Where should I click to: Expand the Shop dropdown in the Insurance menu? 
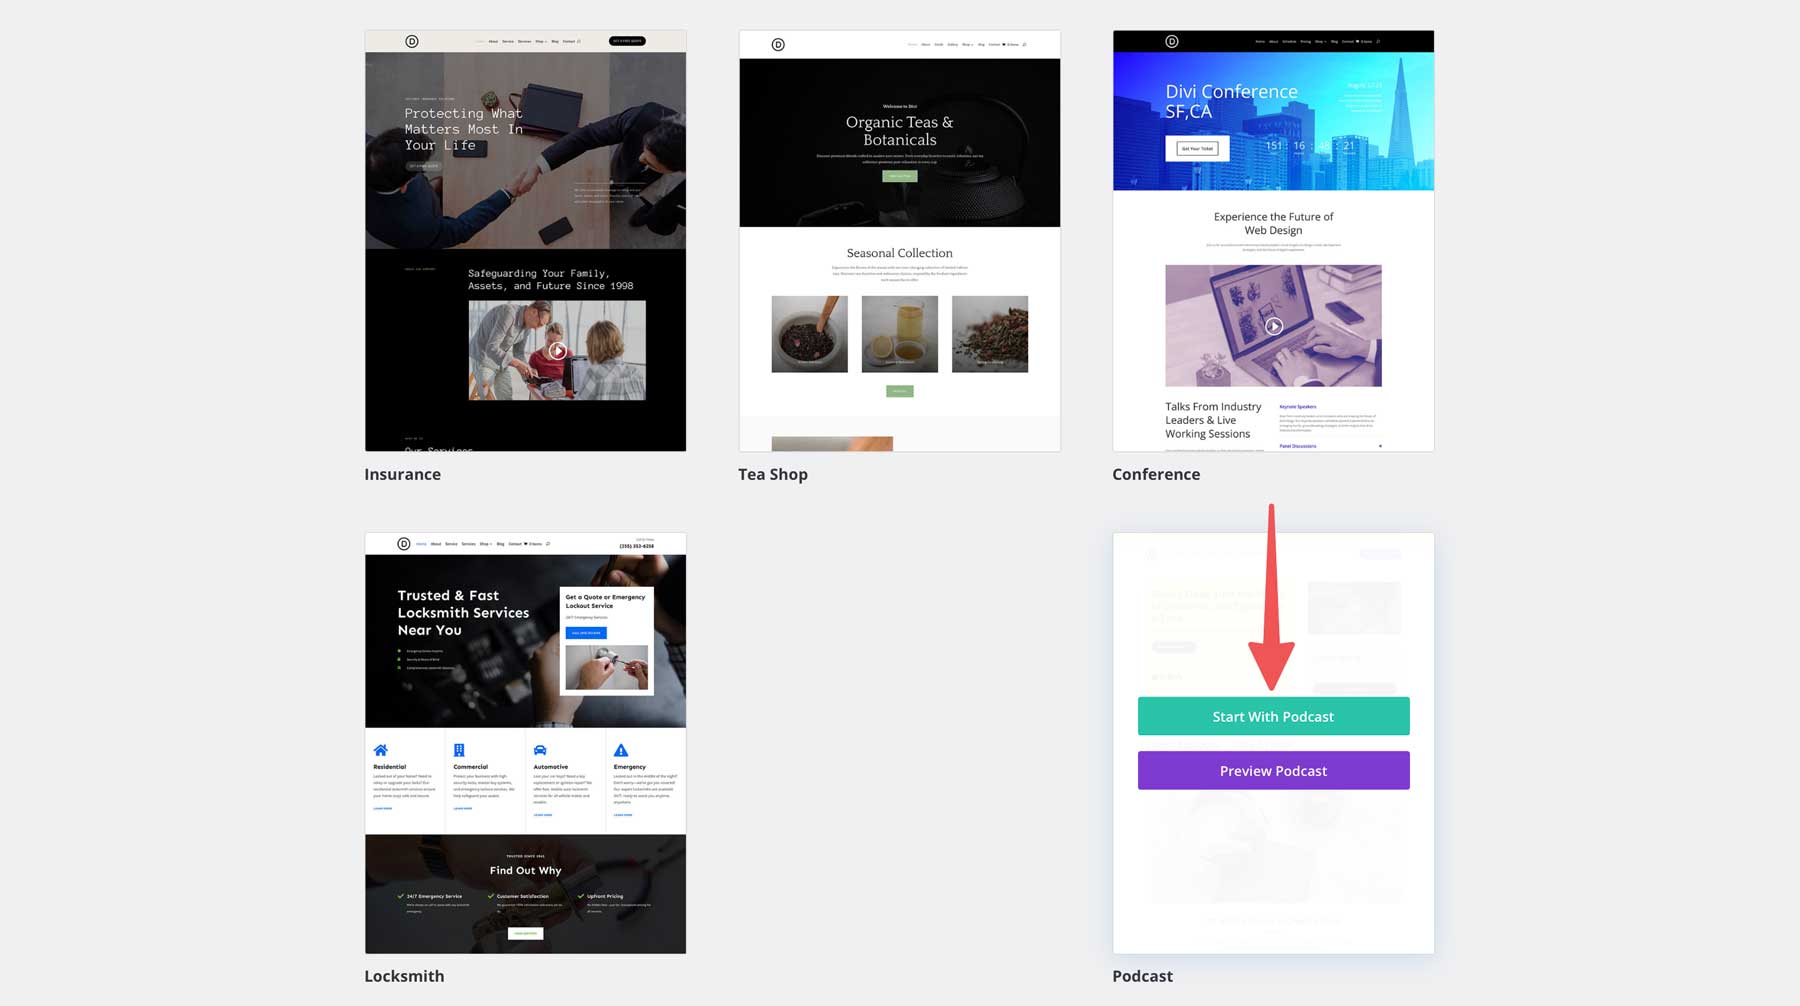coord(541,41)
